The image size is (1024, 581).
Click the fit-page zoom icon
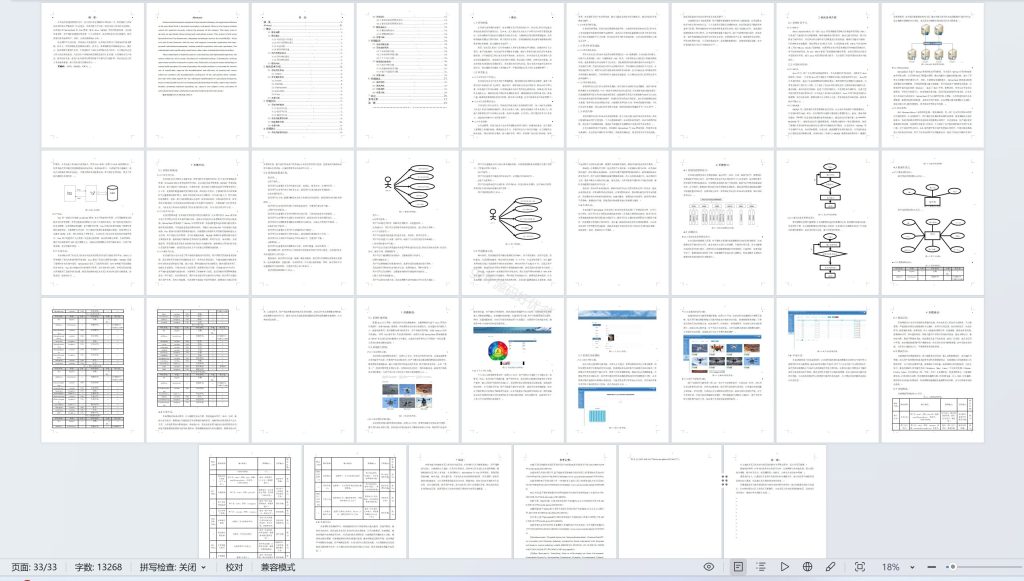pos(860,567)
